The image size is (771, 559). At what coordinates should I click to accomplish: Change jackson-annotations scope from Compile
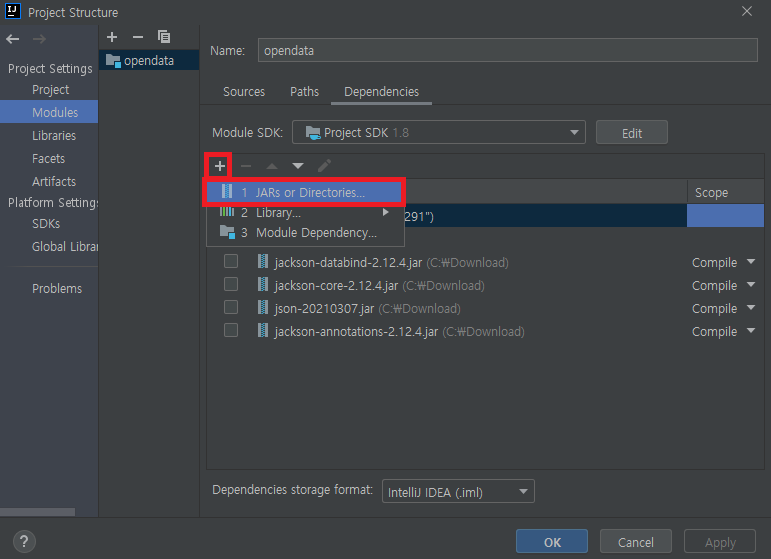click(723, 332)
